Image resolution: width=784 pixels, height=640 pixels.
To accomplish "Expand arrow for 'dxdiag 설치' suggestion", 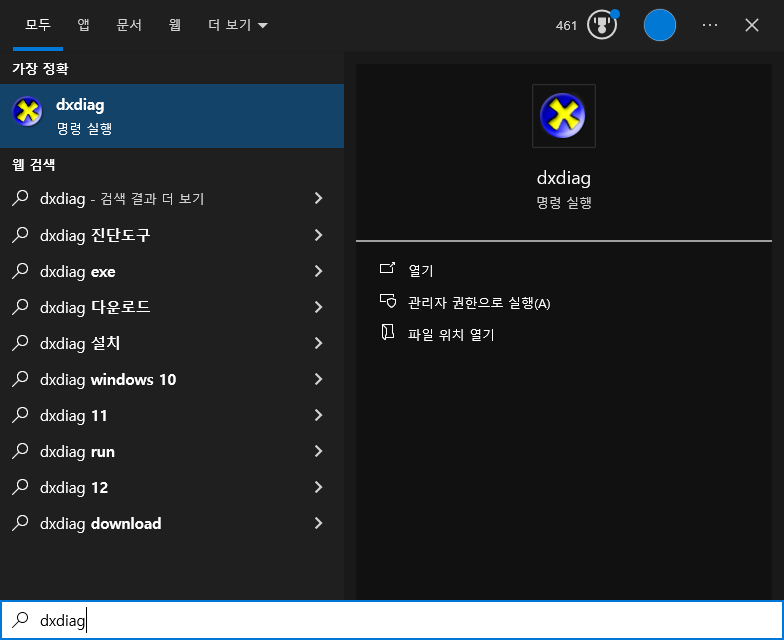I will [x=318, y=342].
